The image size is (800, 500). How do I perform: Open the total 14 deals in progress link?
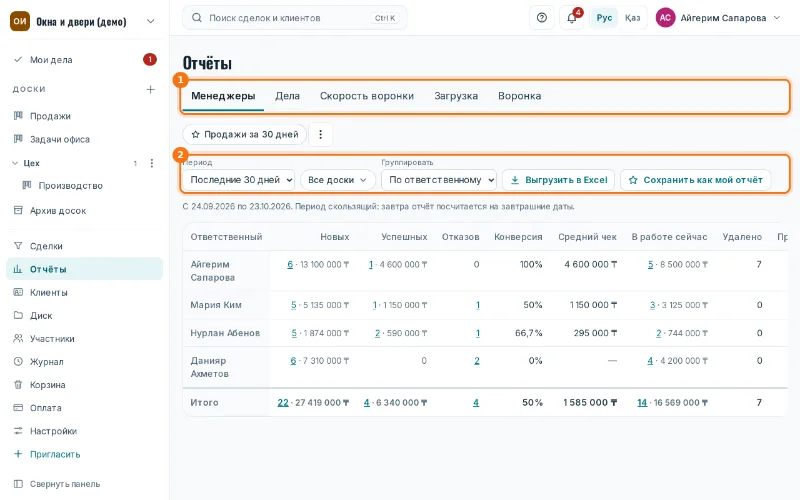click(x=642, y=403)
